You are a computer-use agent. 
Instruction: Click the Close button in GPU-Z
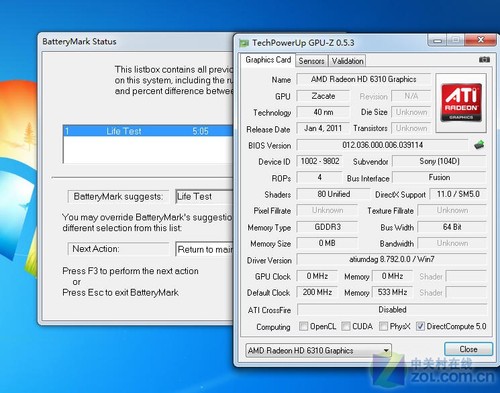pyautogui.click(x=468, y=349)
